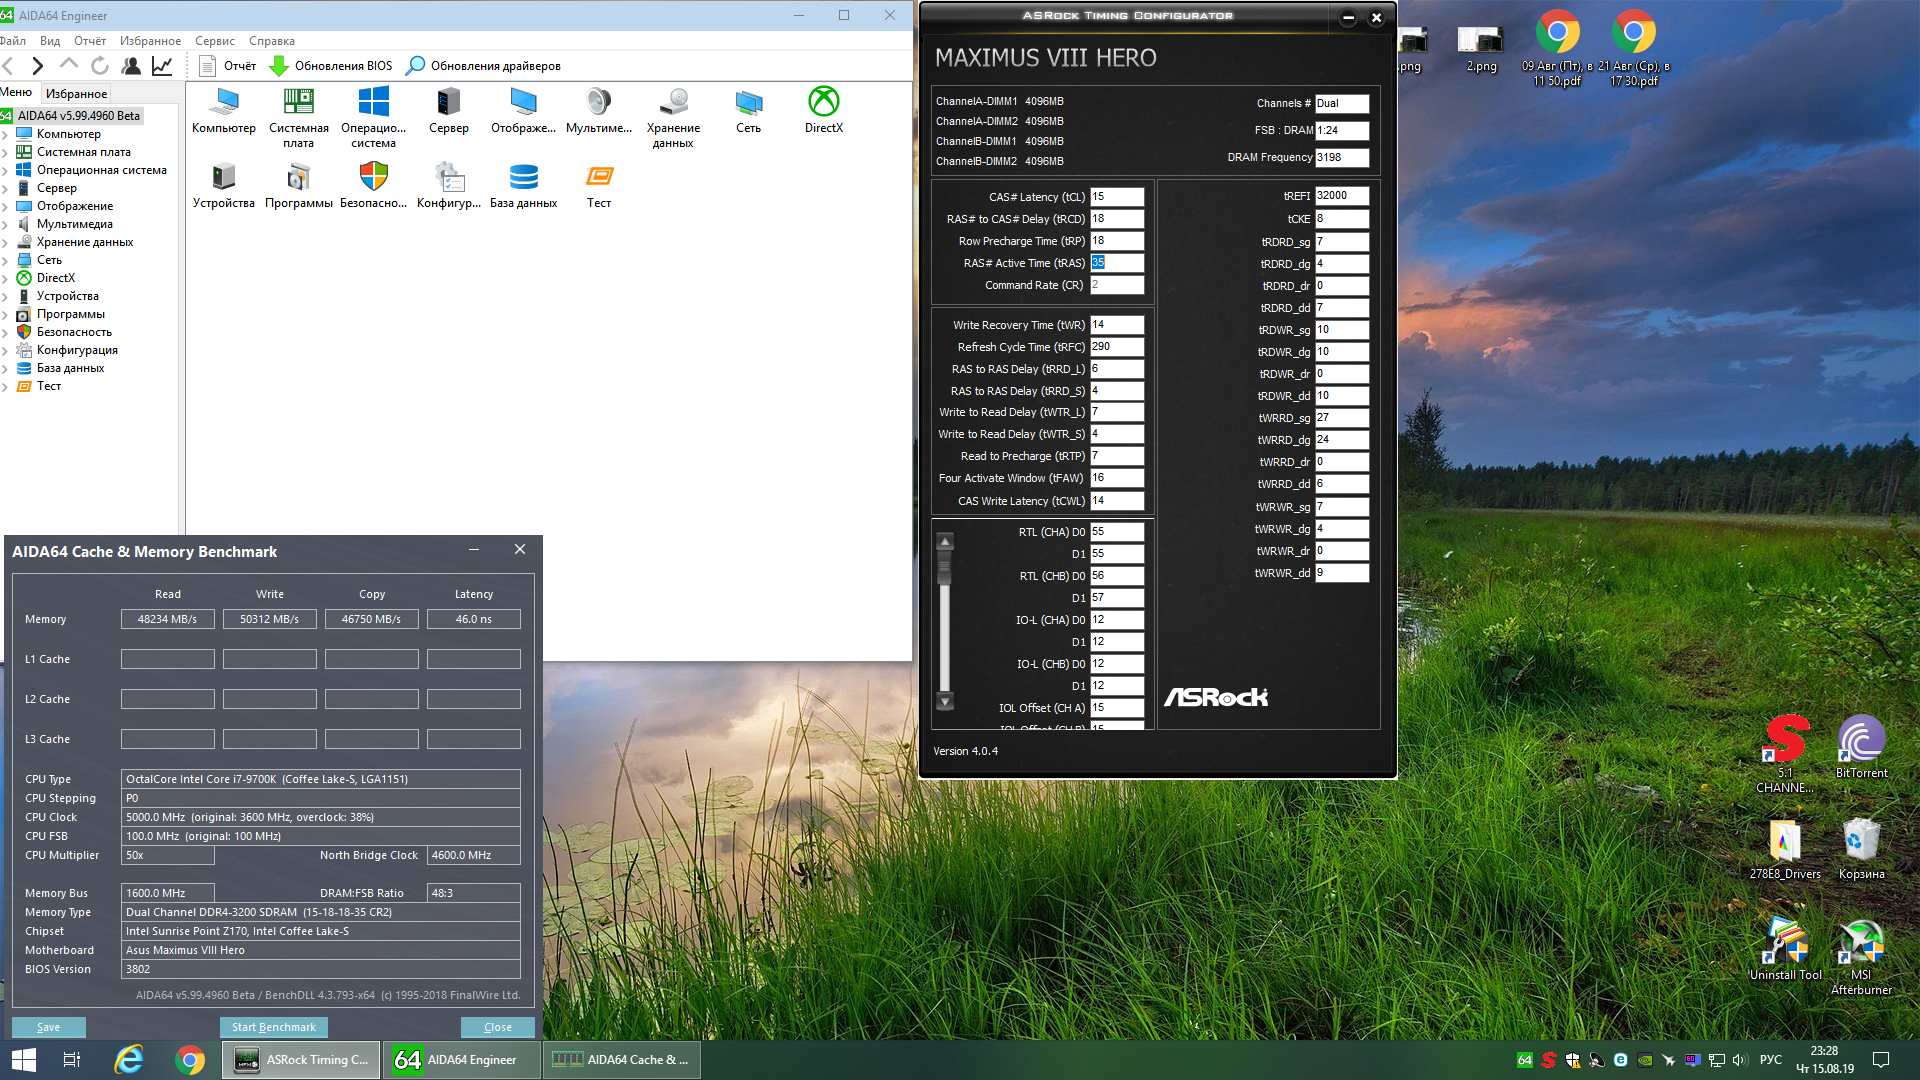Click the scroll down arrow in the RTL panel

pos(944,700)
